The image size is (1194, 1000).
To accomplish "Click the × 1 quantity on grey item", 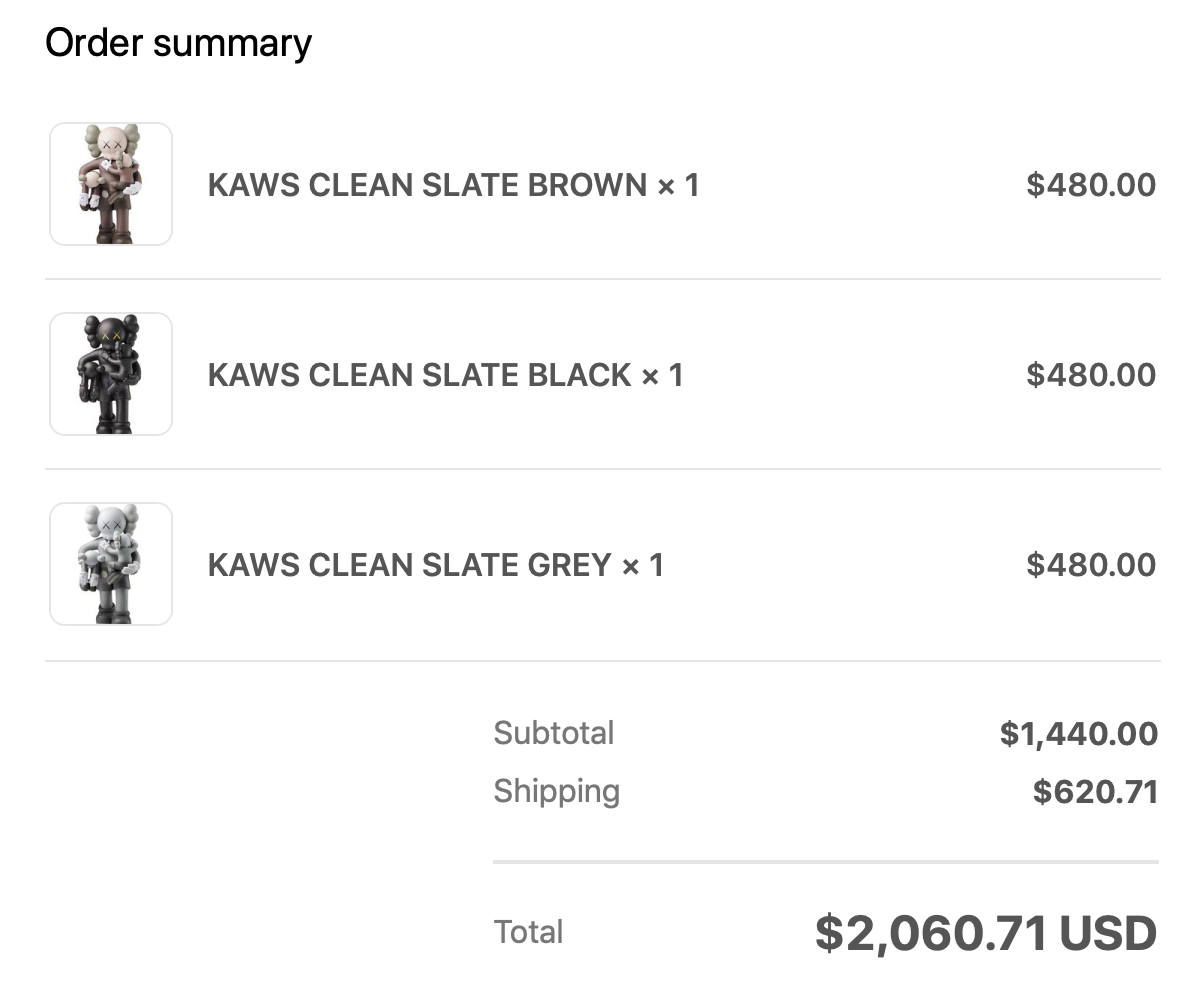I will point(643,565).
